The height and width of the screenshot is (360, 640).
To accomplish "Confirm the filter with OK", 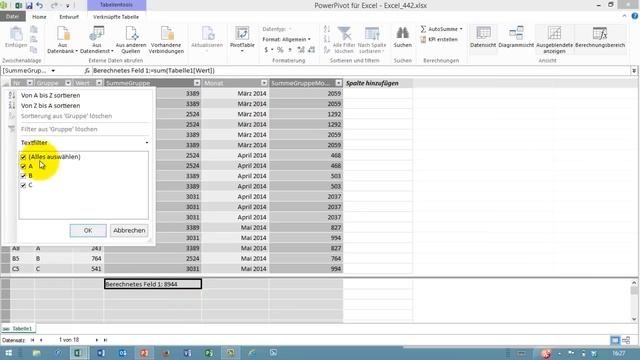I will click(x=88, y=230).
